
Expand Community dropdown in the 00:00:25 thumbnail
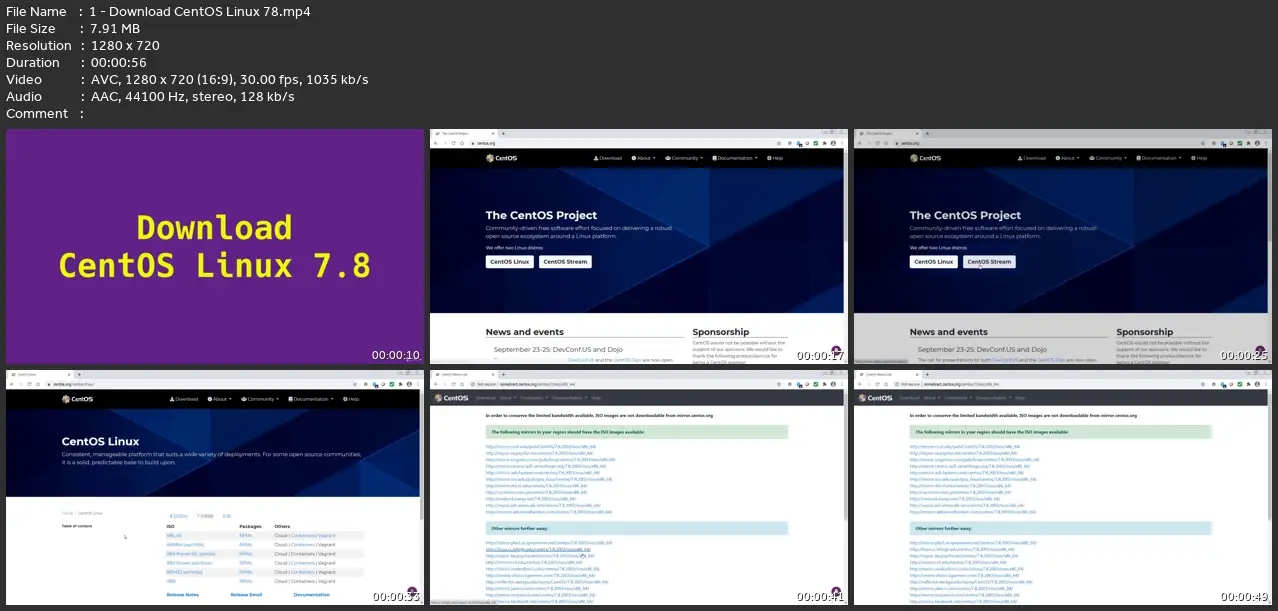click(1108, 158)
